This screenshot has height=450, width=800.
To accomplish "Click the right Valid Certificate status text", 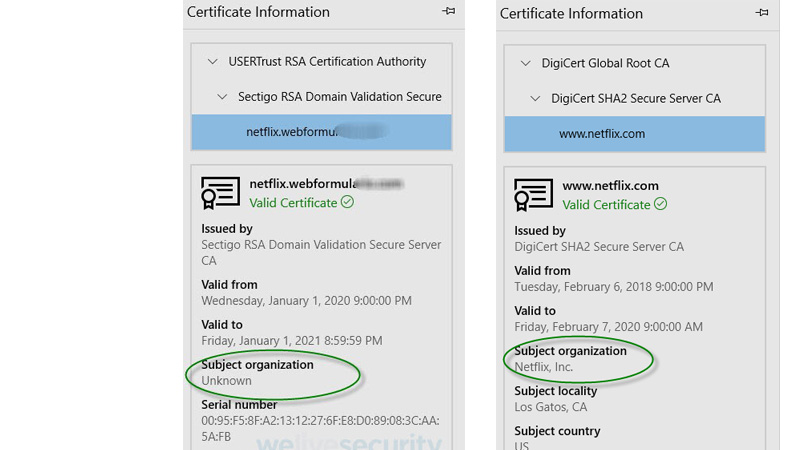I will pyautogui.click(x=606, y=205).
